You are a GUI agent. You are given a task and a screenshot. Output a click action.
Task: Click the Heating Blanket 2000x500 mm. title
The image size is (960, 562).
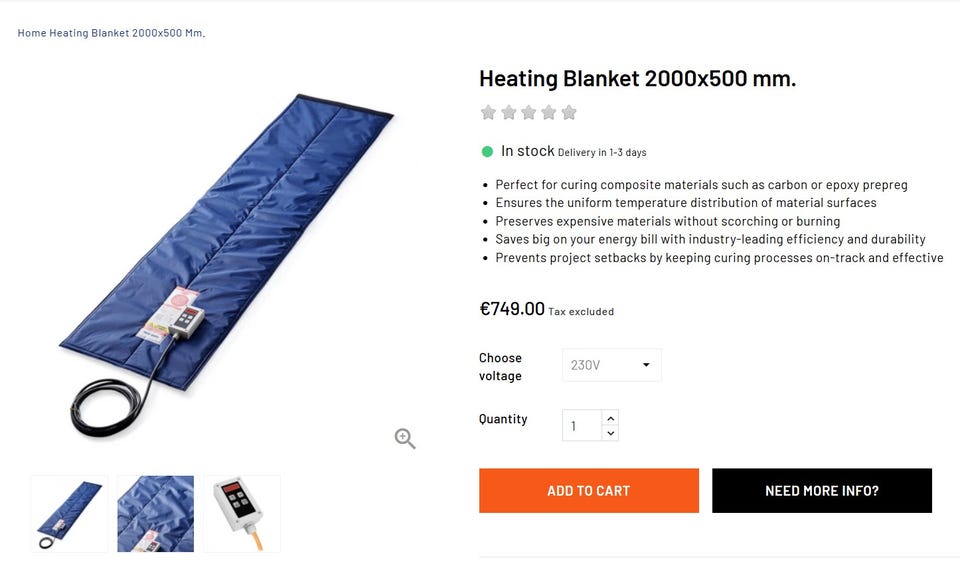point(637,78)
